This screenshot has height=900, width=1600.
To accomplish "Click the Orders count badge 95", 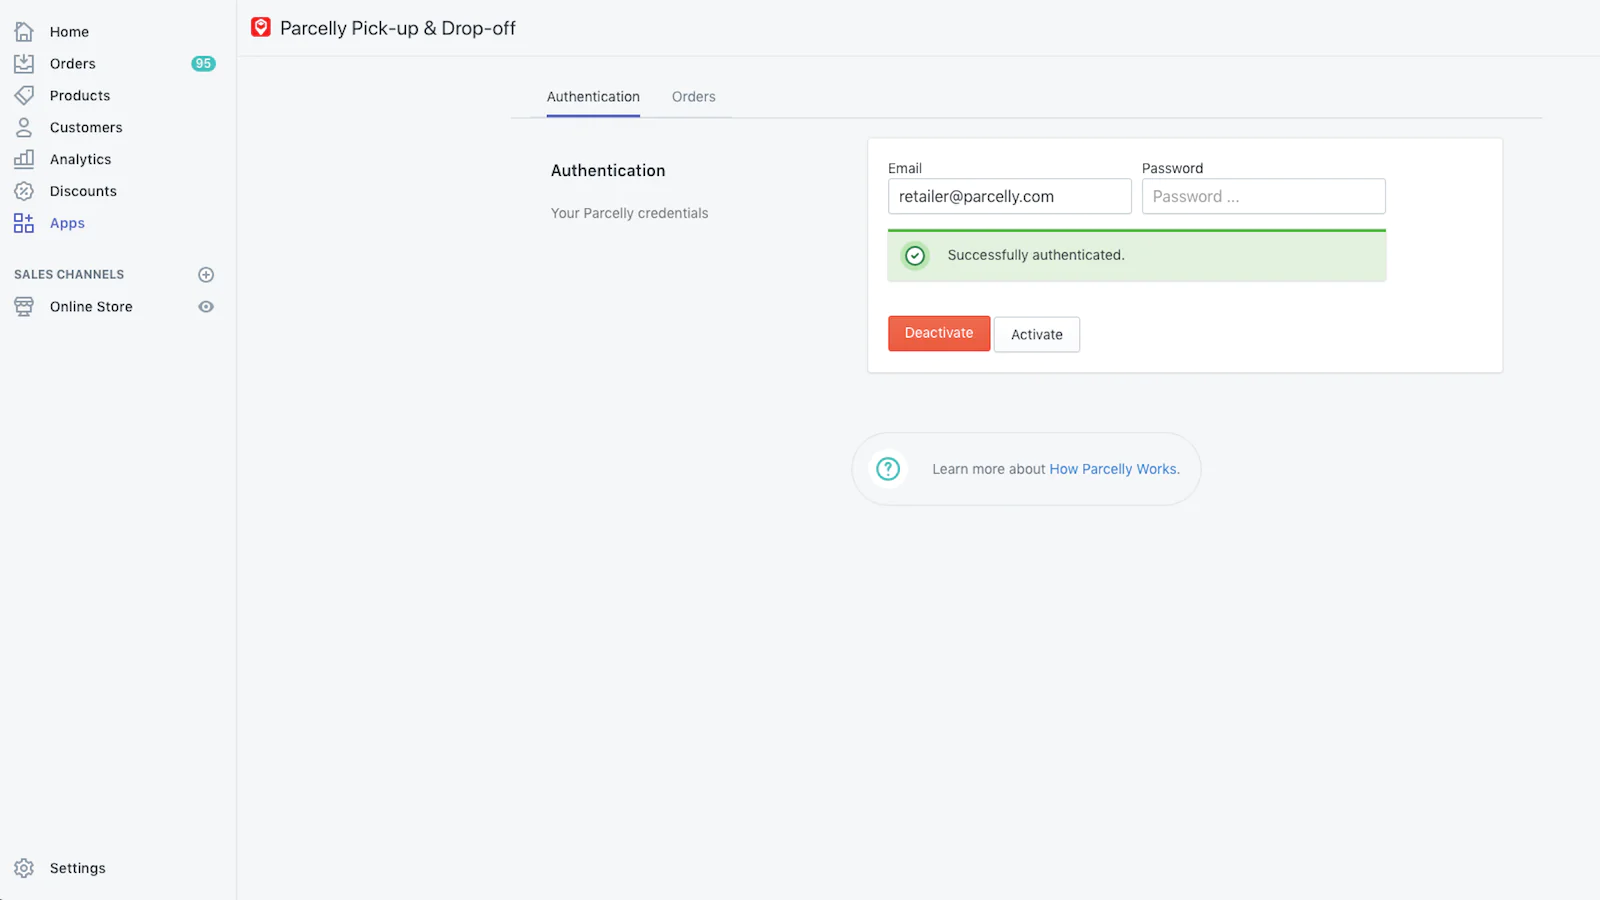I will point(203,64).
